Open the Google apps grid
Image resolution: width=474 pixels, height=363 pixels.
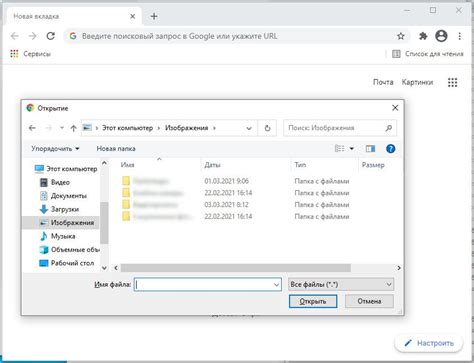(452, 82)
